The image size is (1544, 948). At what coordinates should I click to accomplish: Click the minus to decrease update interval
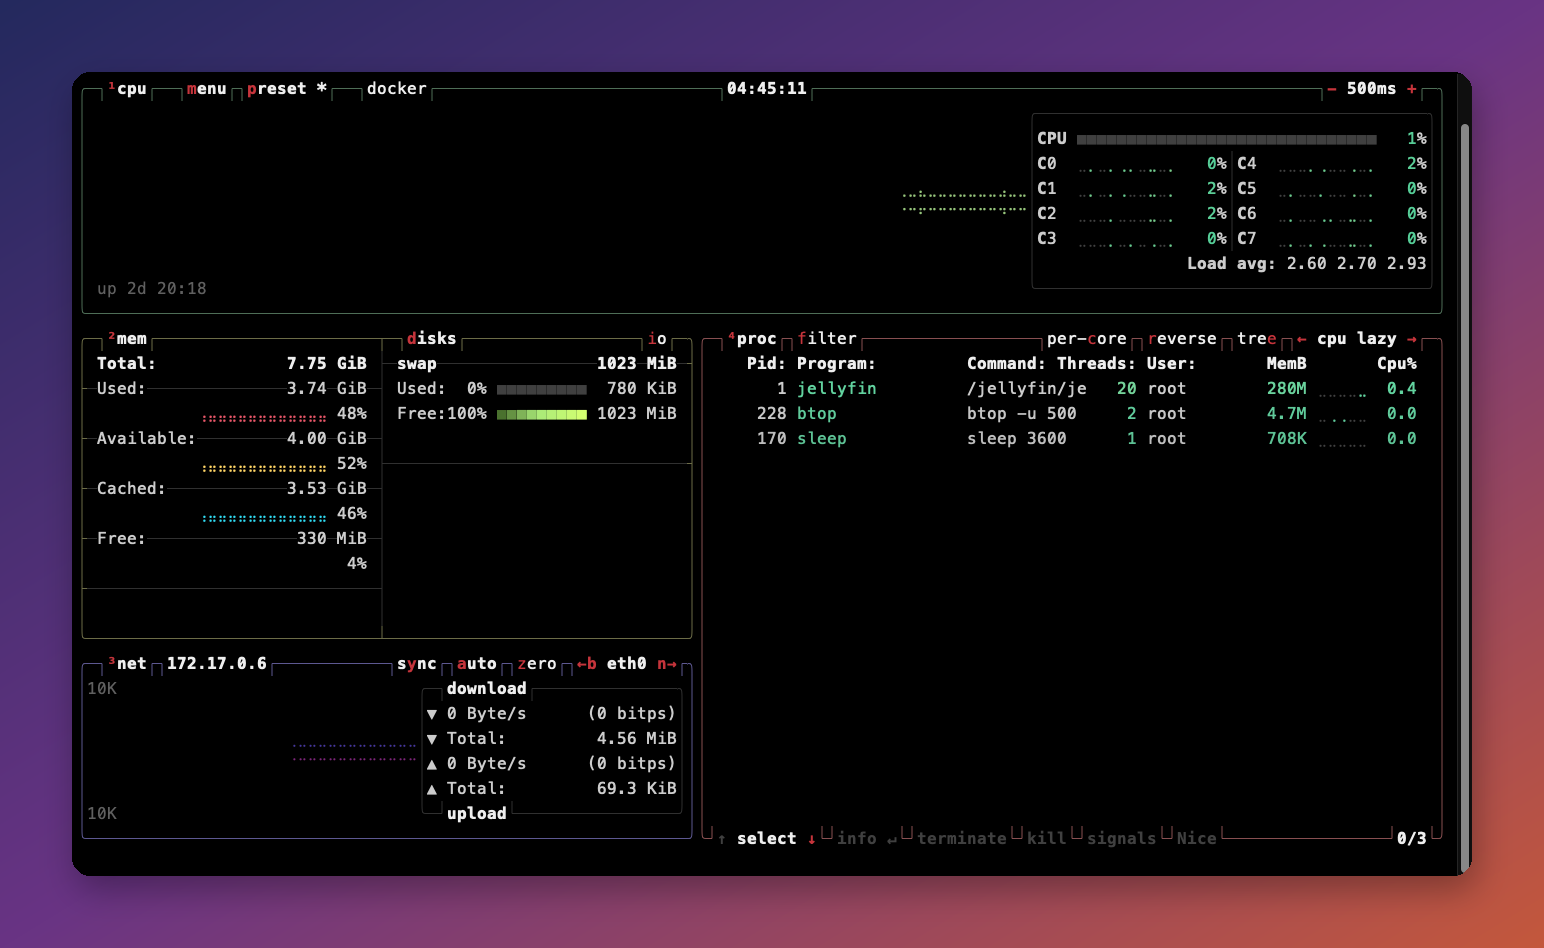(x=1332, y=89)
